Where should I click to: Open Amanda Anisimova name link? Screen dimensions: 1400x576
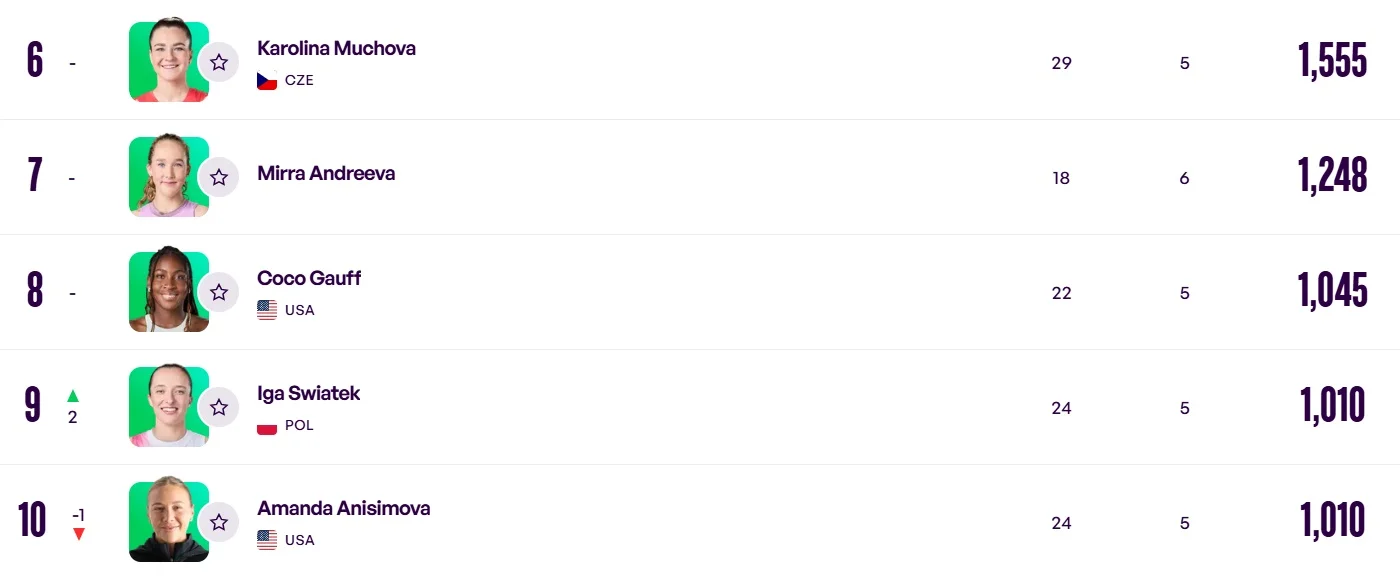[343, 508]
